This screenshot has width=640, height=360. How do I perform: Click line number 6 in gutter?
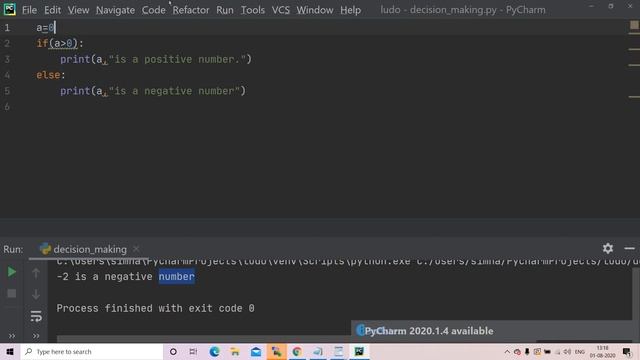7,107
